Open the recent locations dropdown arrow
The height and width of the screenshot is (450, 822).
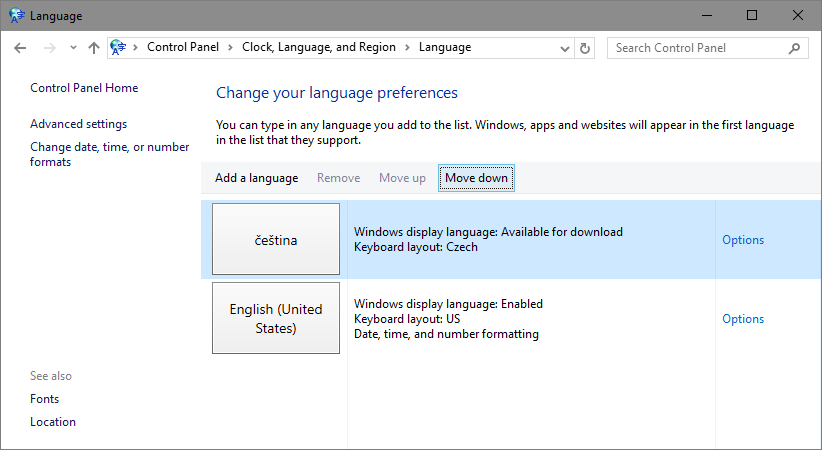73,48
